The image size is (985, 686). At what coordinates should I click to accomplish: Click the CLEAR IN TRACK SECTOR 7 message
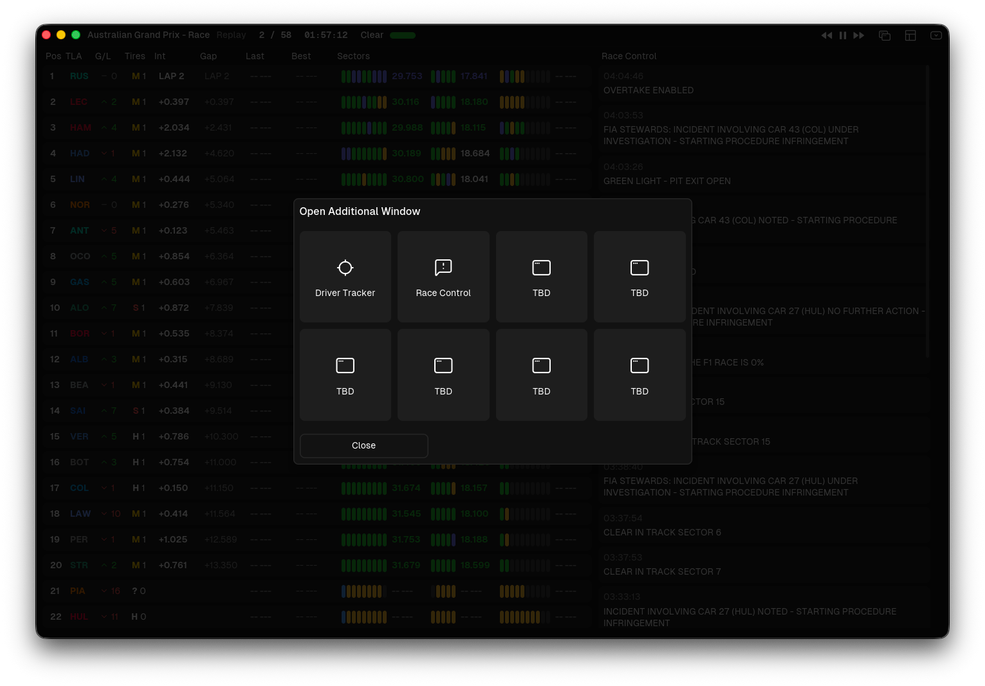click(x=662, y=572)
